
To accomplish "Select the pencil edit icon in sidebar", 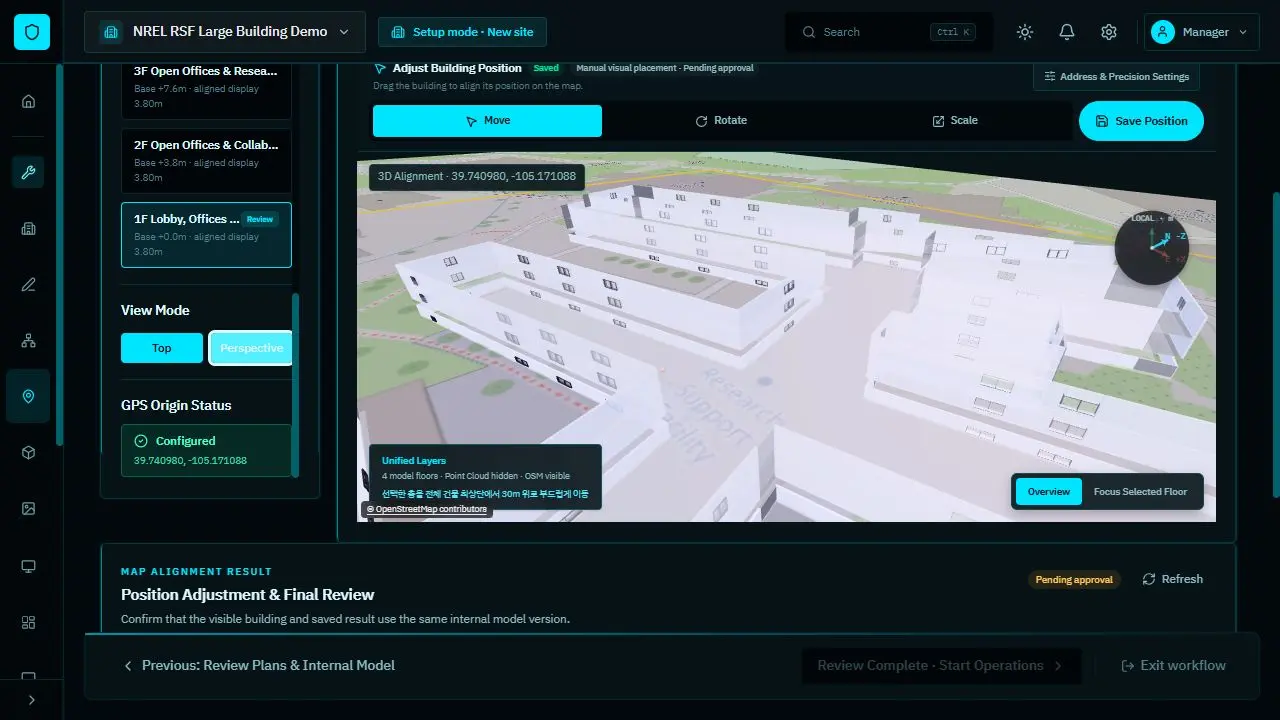I will (28, 285).
